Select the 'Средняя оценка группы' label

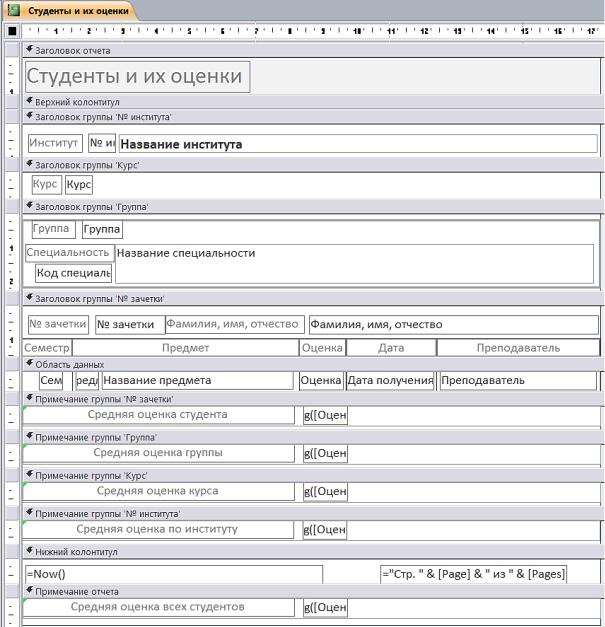(158, 453)
